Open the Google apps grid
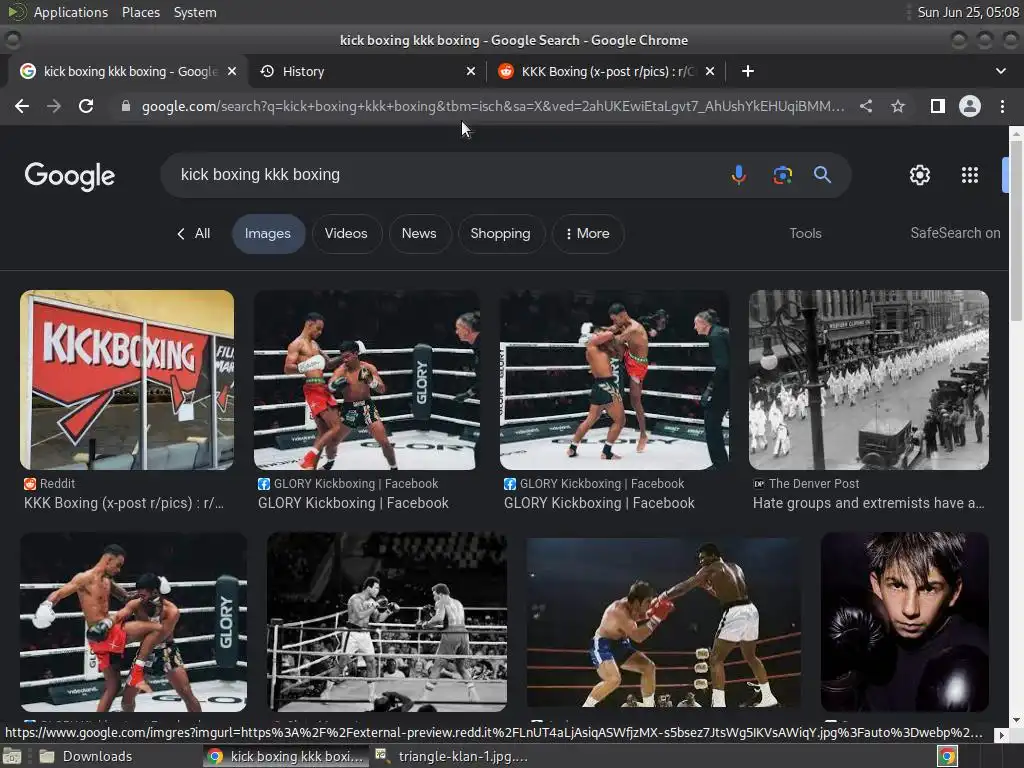 click(x=970, y=175)
